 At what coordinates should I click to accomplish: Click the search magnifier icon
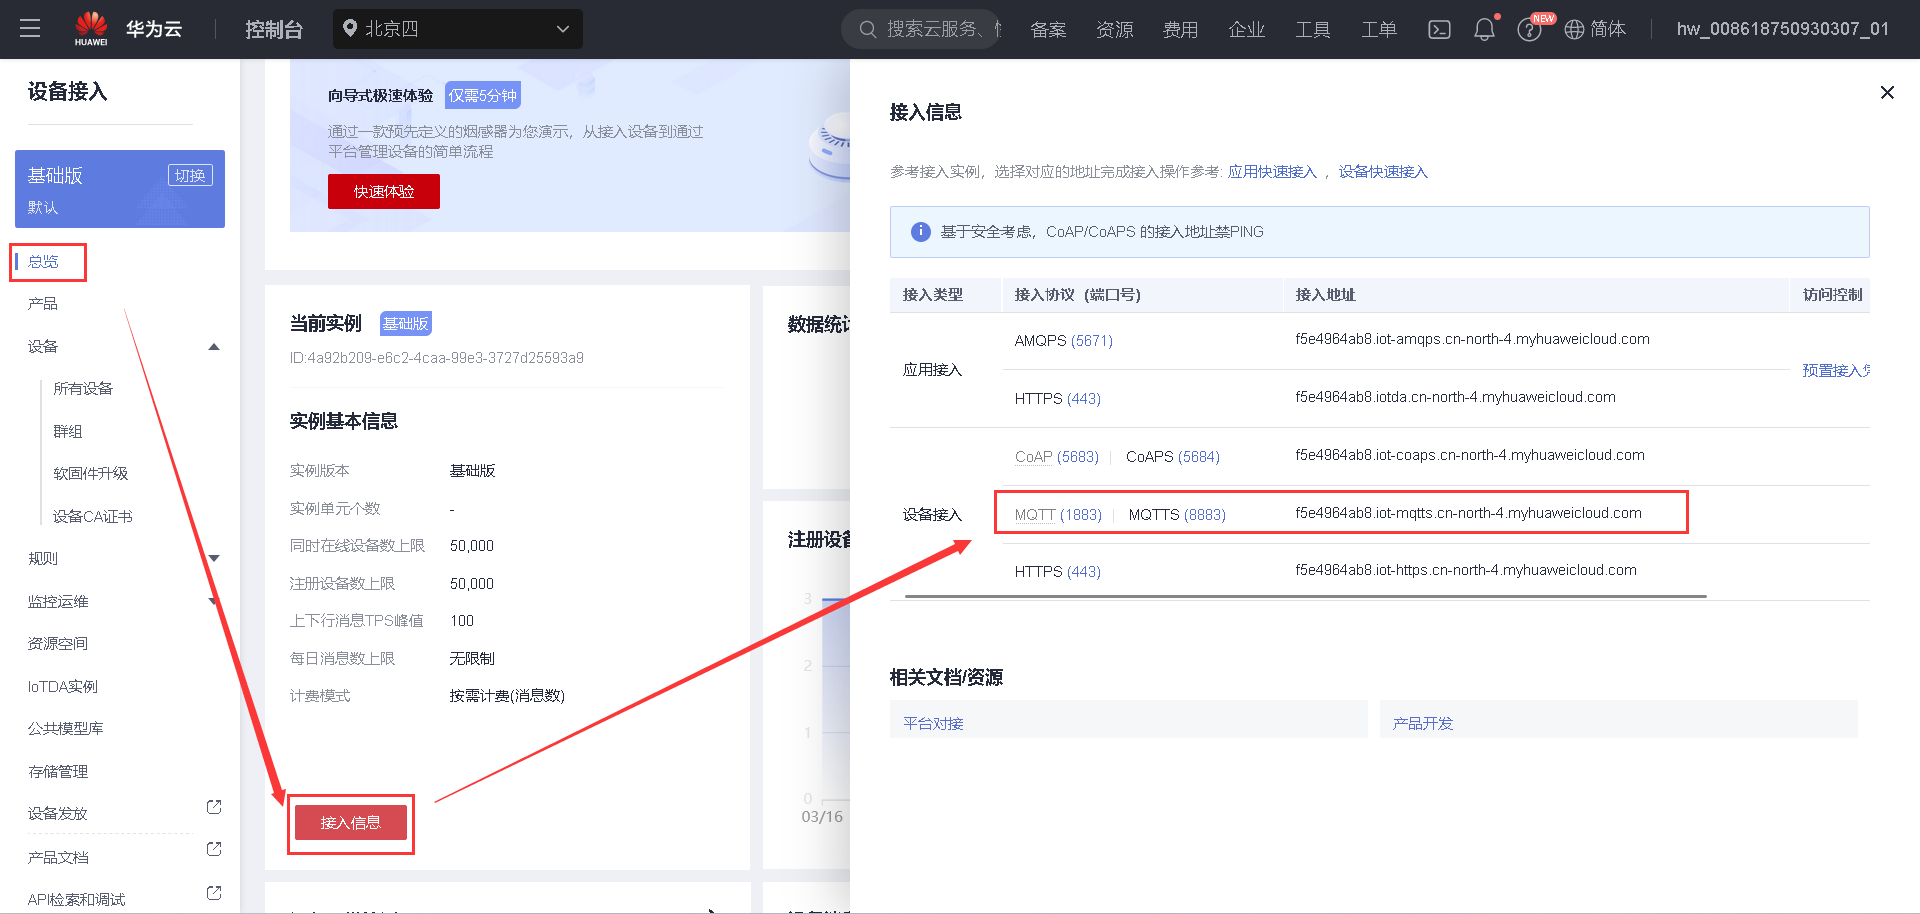click(867, 29)
